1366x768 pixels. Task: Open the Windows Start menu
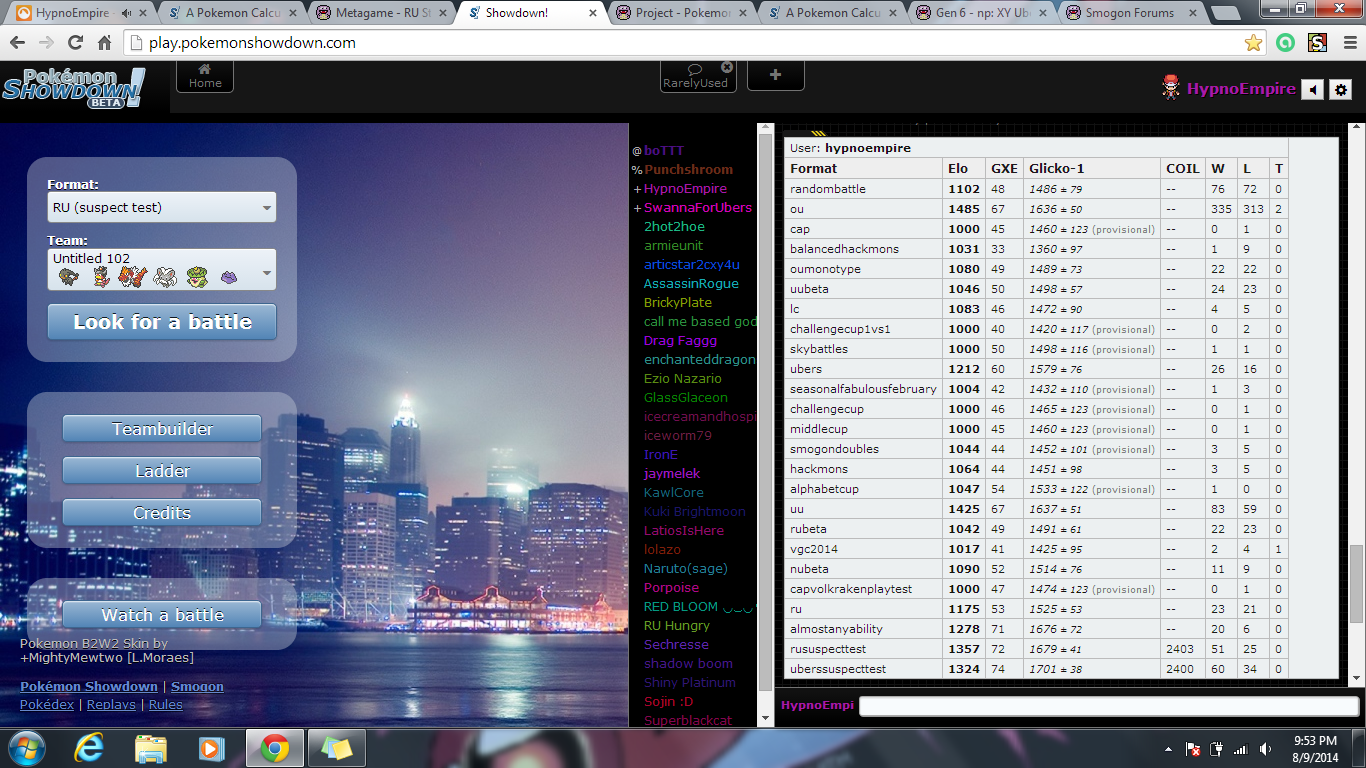pos(25,748)
